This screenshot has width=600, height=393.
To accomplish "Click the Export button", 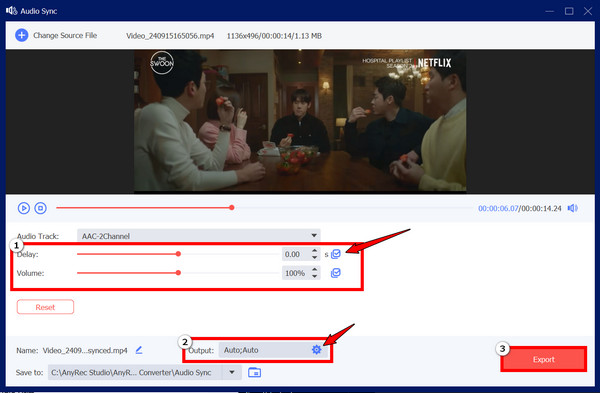I will 544,359.
